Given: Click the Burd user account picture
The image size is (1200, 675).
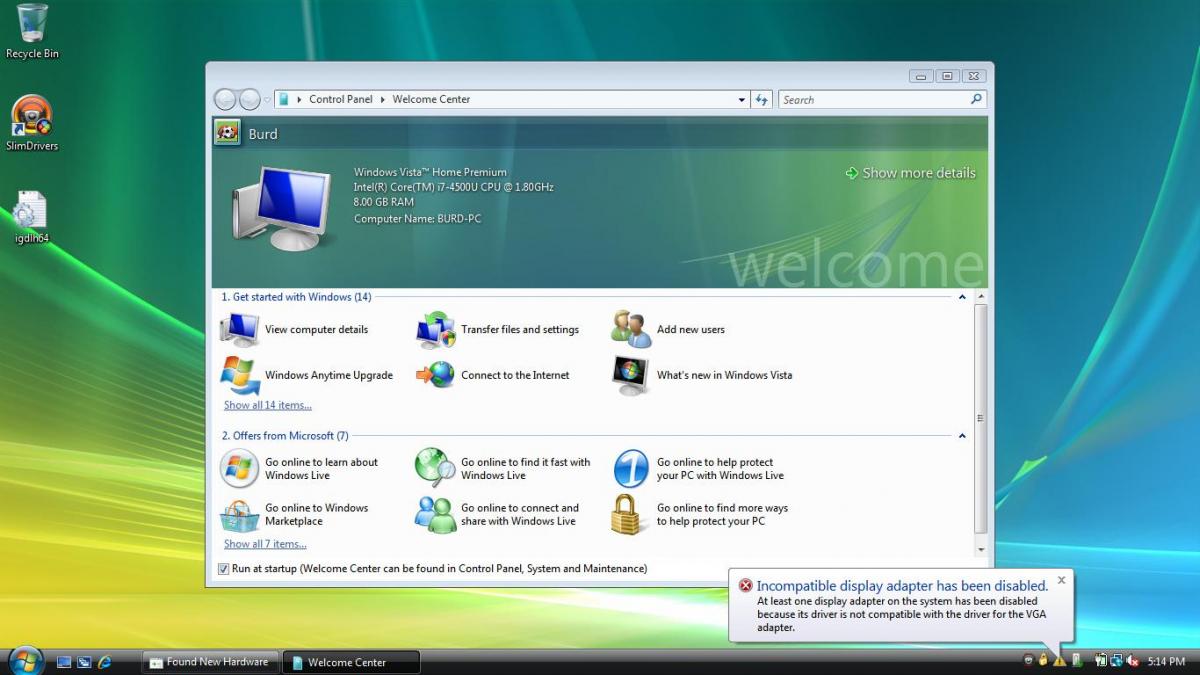Looking at the screenshot, I should [227, 133].
